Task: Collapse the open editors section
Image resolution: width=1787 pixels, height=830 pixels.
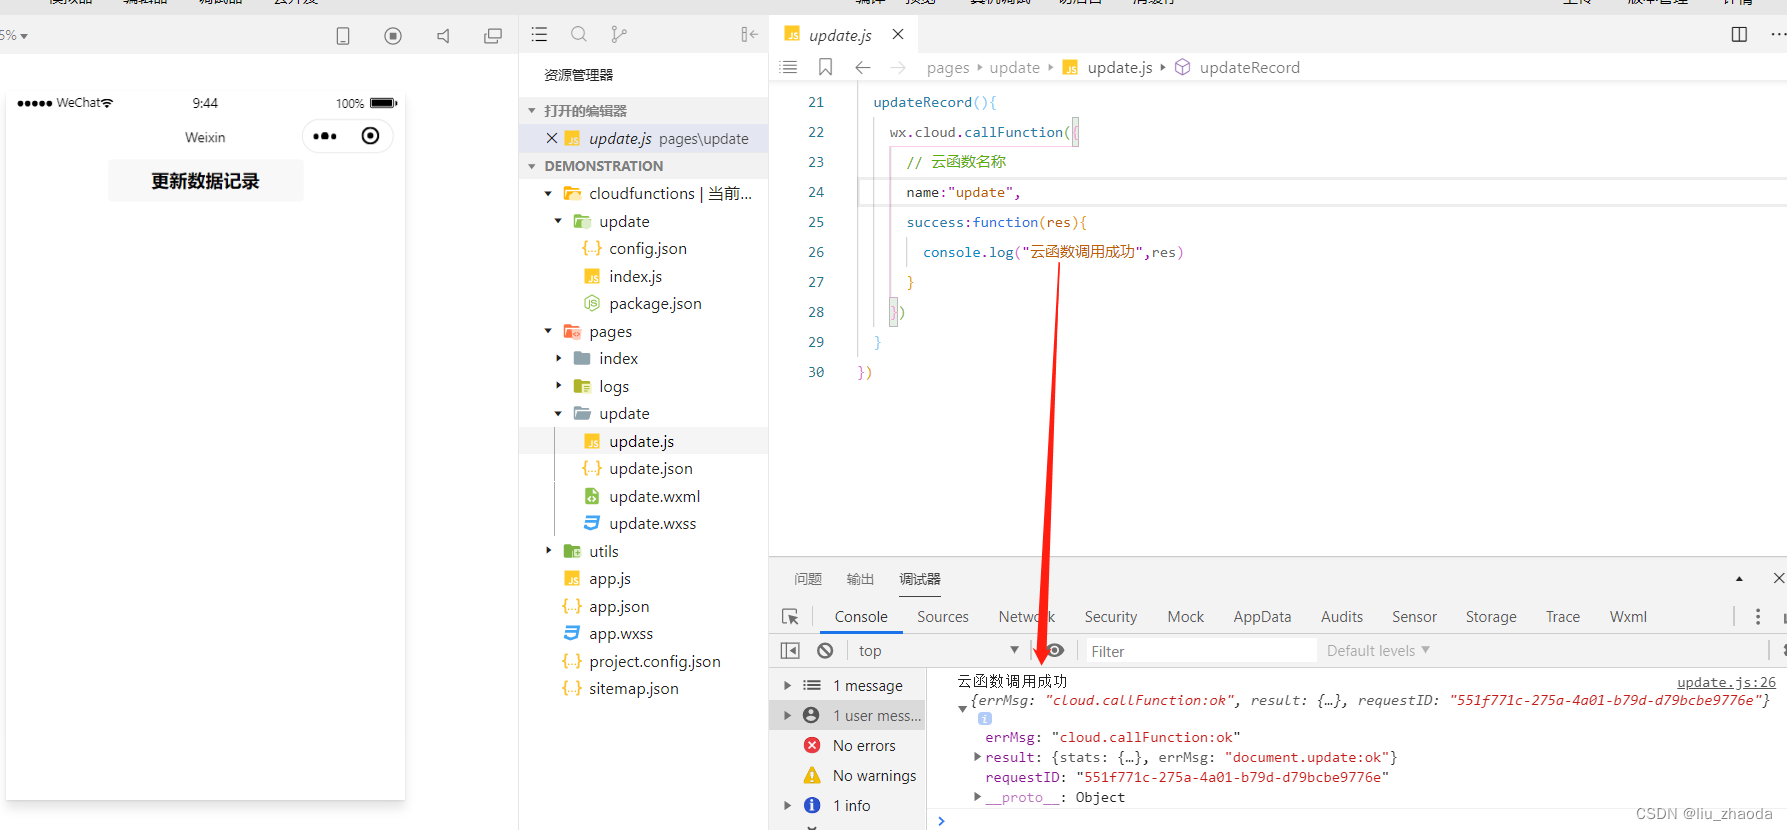Action: point(532,111)
